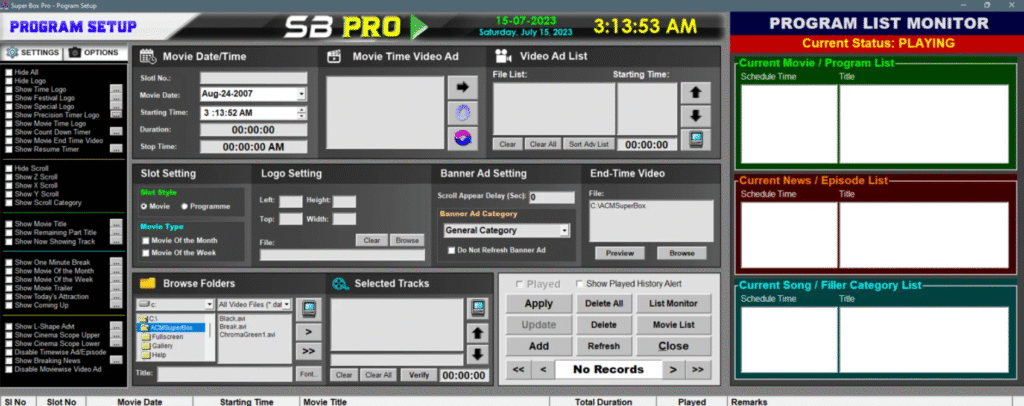Click Sort Adv List button

[x=588, y=144]
